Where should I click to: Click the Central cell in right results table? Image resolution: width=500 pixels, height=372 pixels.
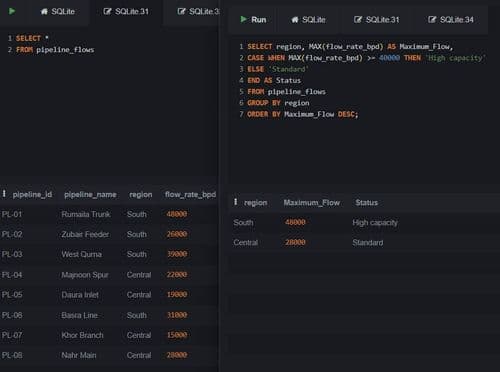pos(246,243)
